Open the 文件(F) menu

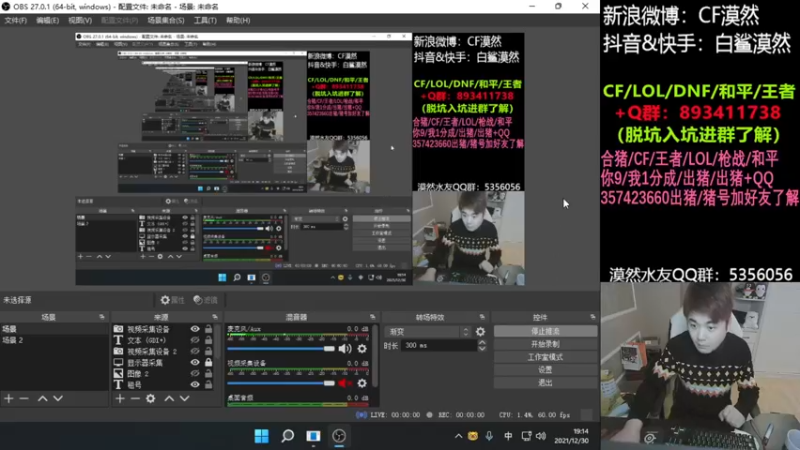coord(15,20)
